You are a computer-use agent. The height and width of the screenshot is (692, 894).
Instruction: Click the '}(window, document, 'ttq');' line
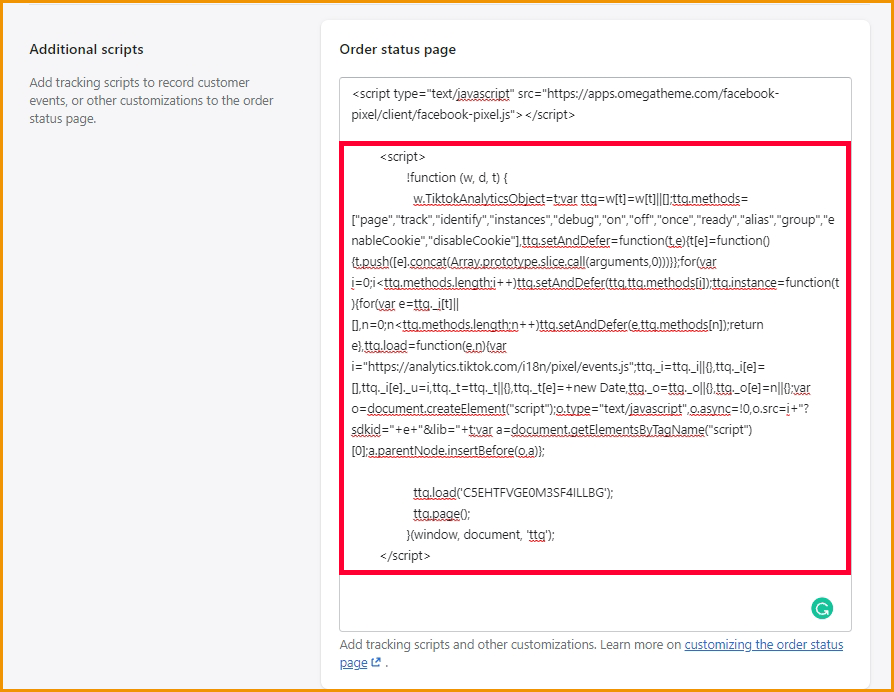(480, 534)
